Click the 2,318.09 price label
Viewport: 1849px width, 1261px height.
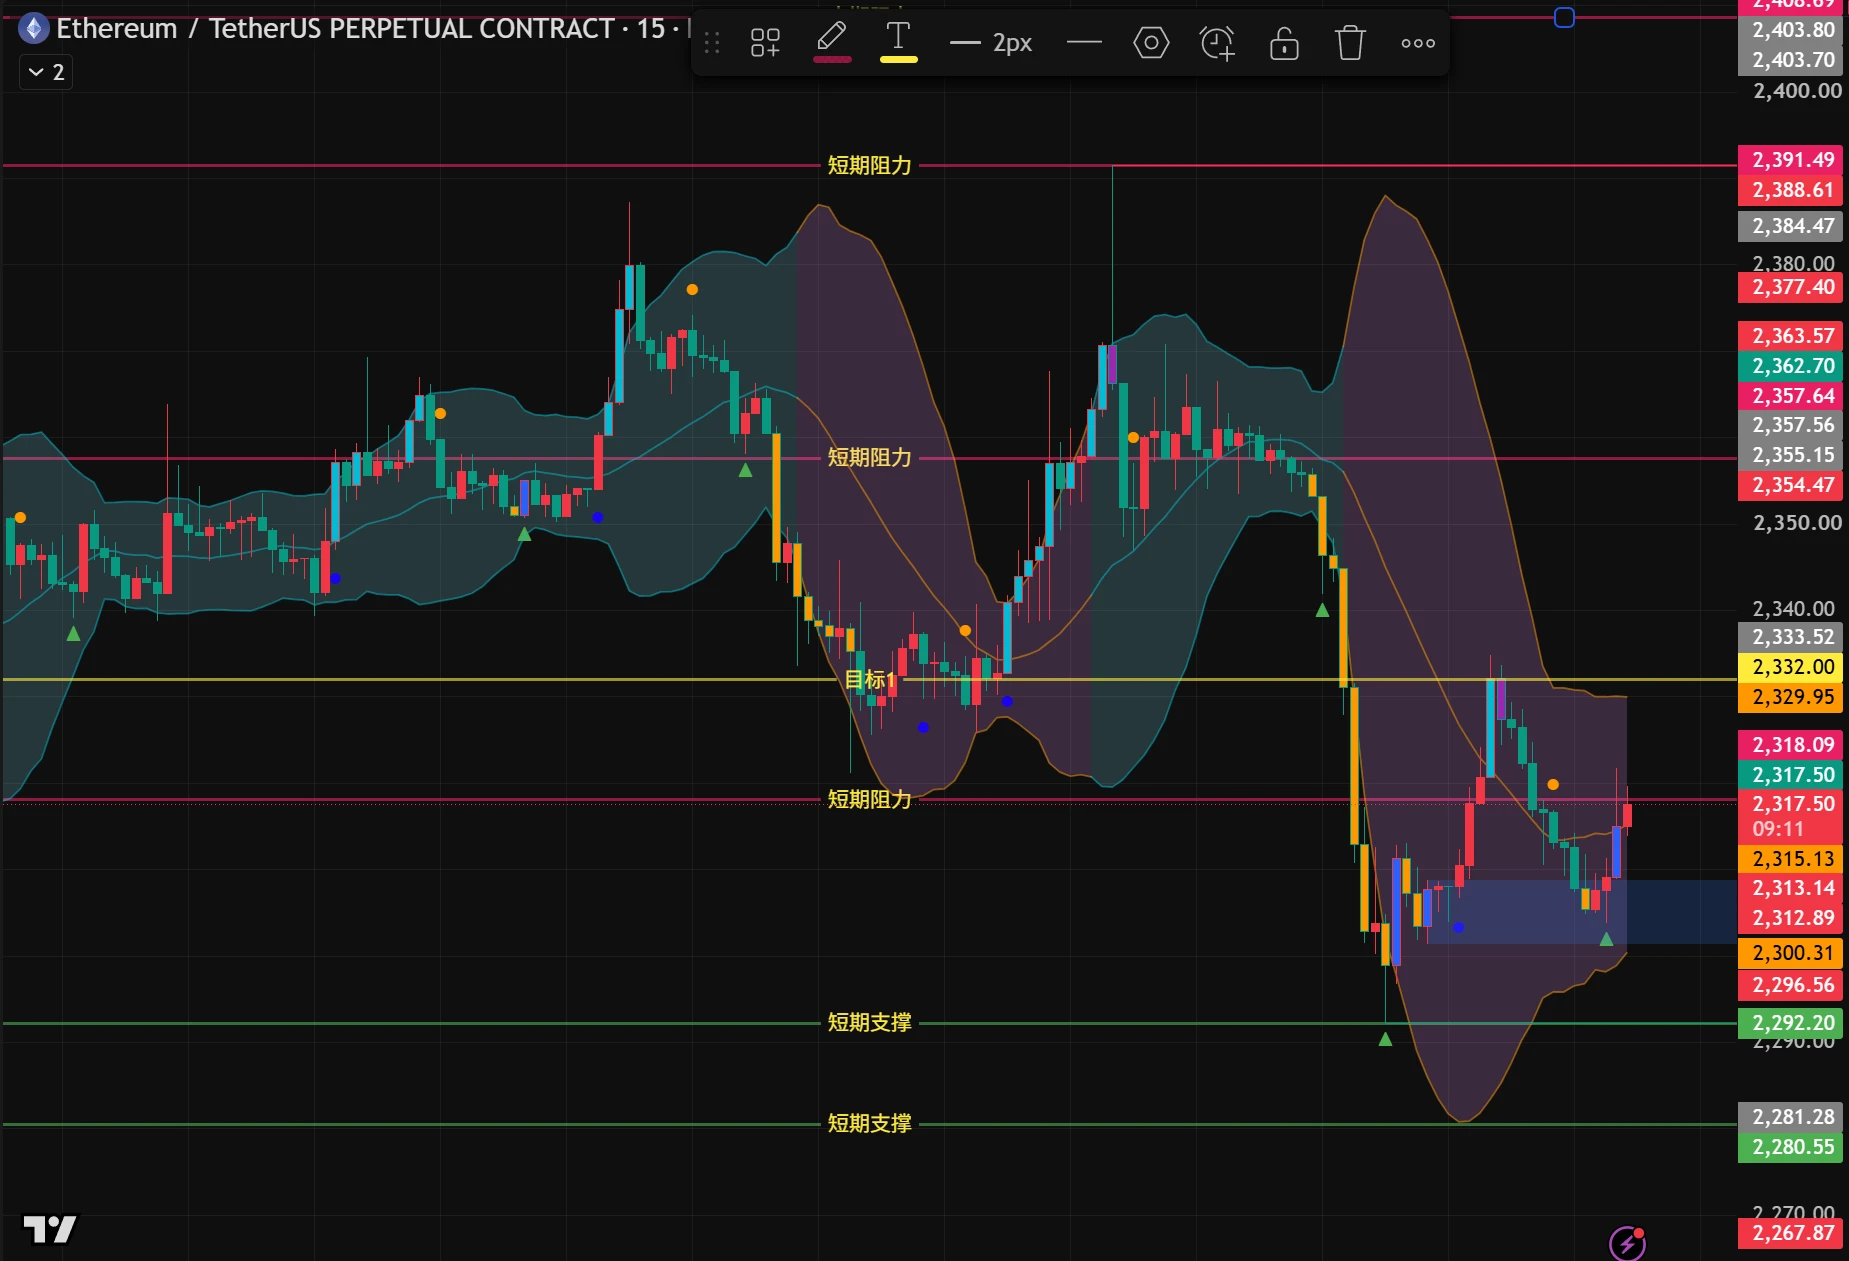coord(1792,745)
